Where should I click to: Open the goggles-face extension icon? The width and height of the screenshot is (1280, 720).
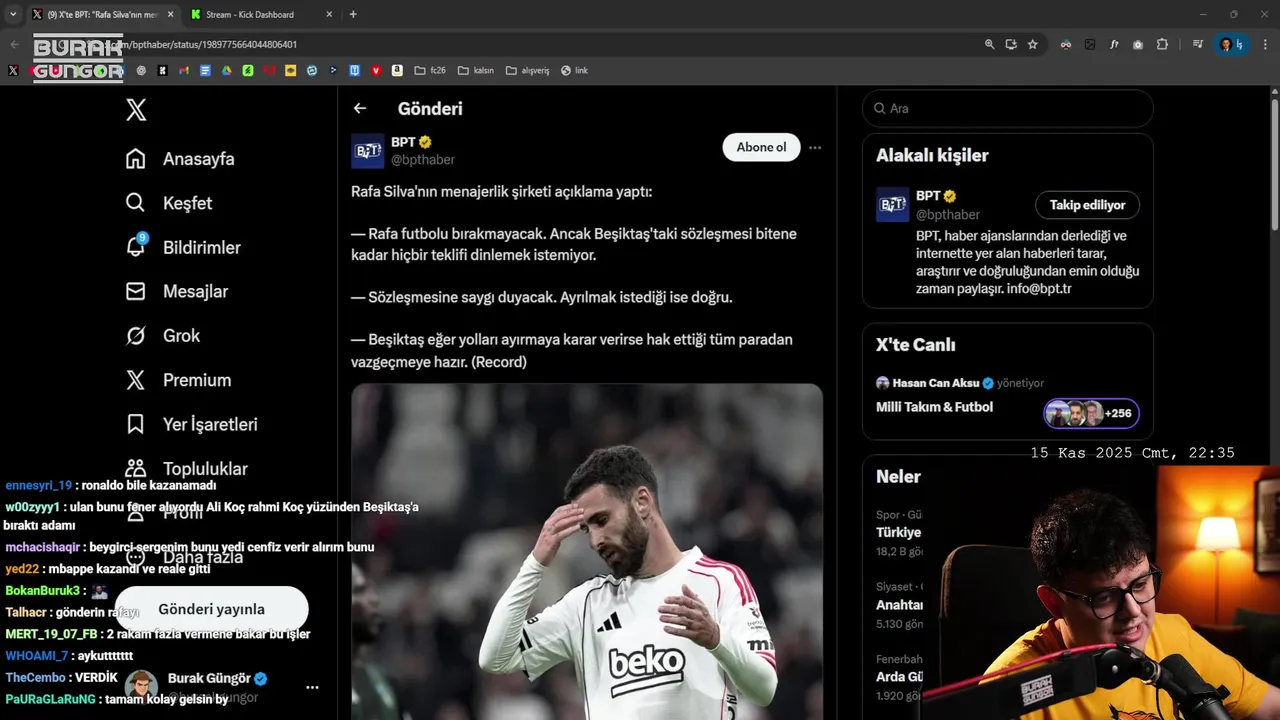[x=1066, y=44]
